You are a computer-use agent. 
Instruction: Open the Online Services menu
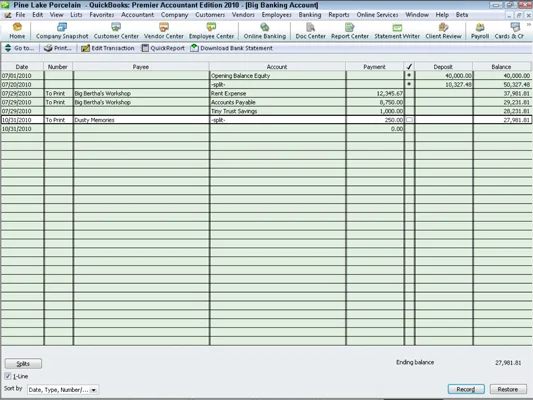[x=377, y=15]
